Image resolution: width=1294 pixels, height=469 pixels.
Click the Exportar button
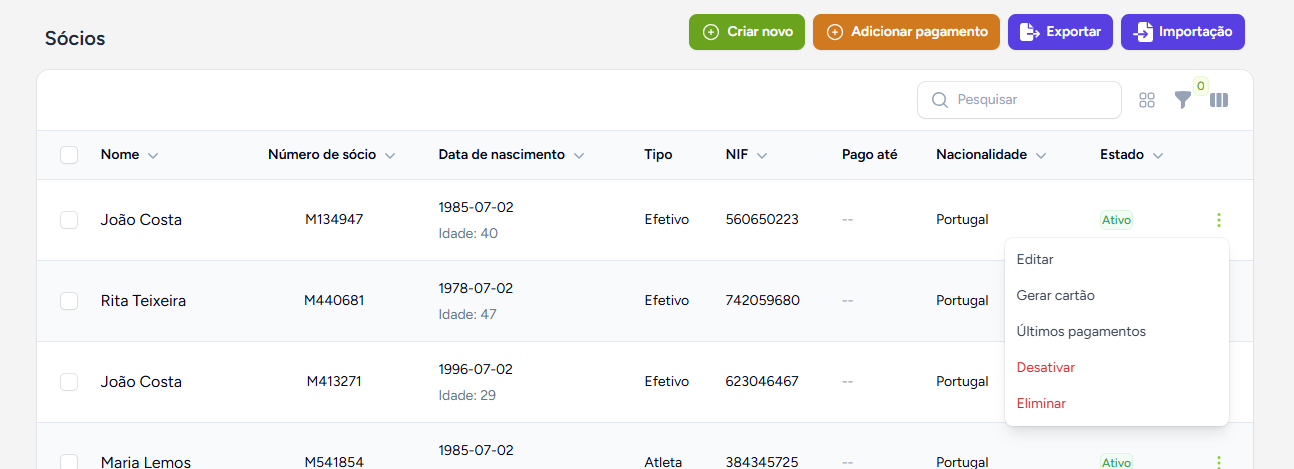[1060, 32]
